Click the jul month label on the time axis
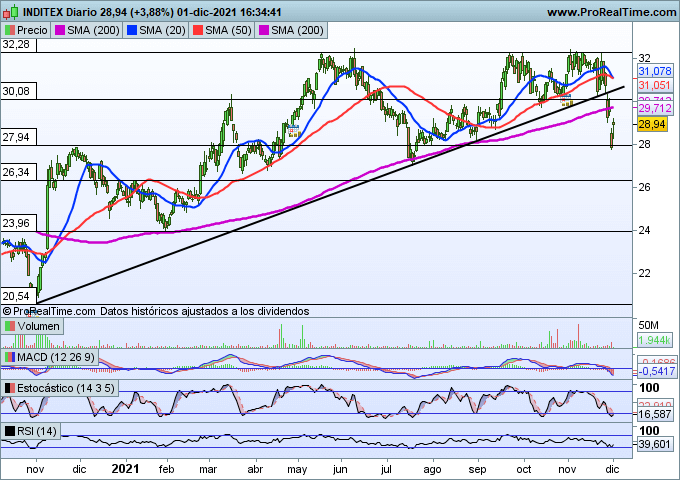Viewport: 680px width, 480px height. pos(386,470)
